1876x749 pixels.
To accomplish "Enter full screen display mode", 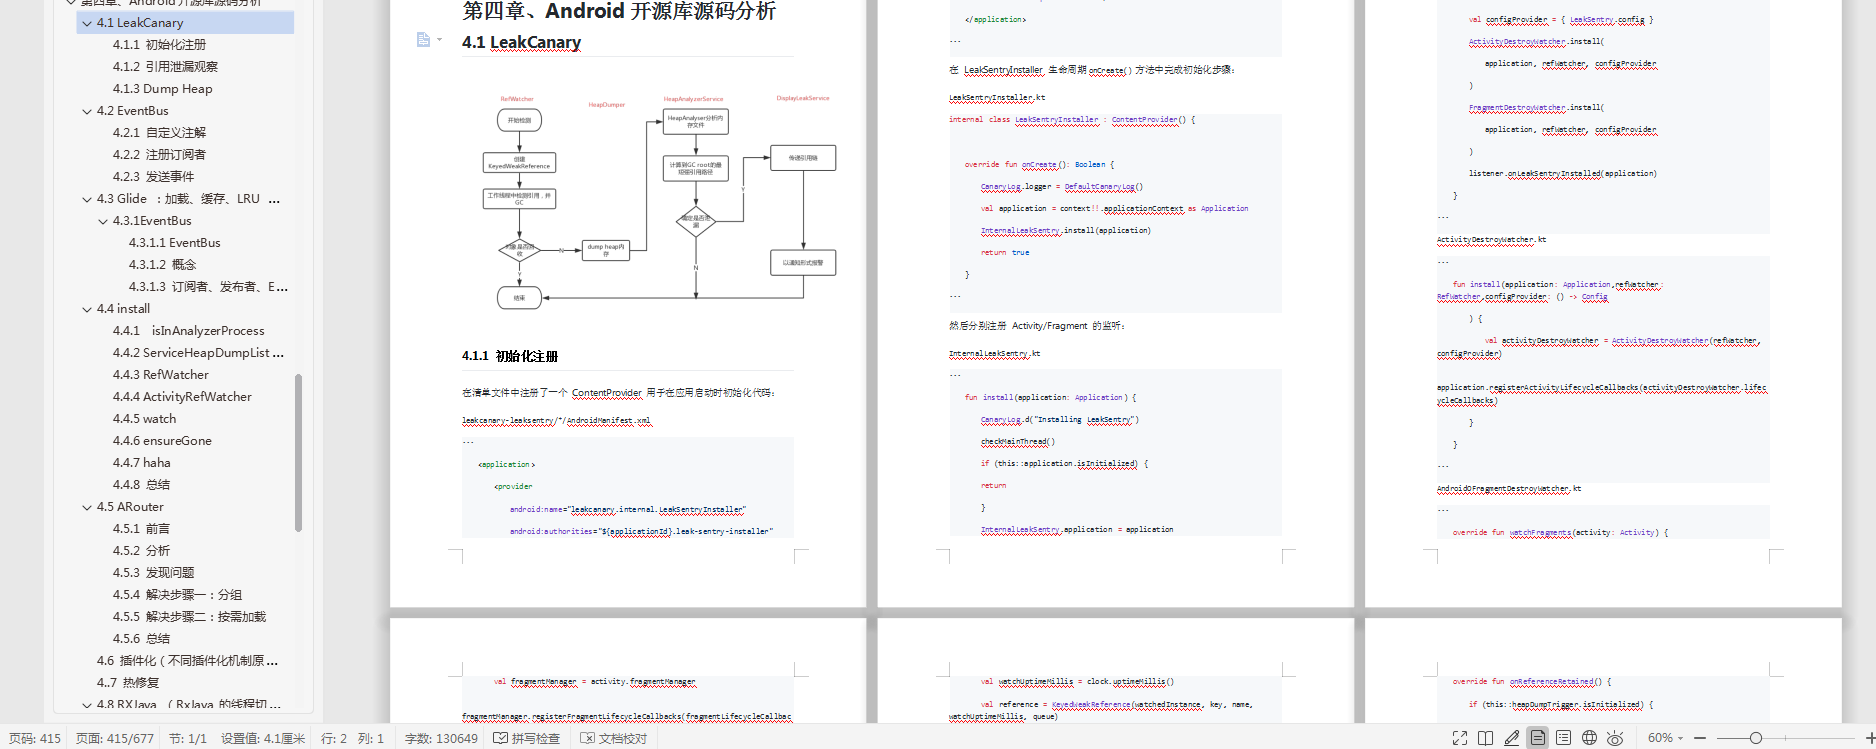I will click(1460, 738).
